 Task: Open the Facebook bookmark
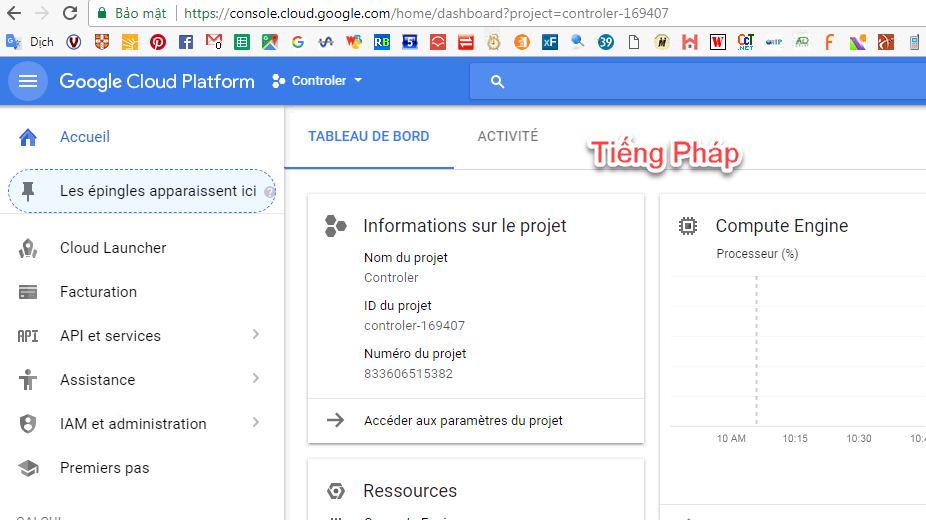pyautogui.click(x=186, y=42)
